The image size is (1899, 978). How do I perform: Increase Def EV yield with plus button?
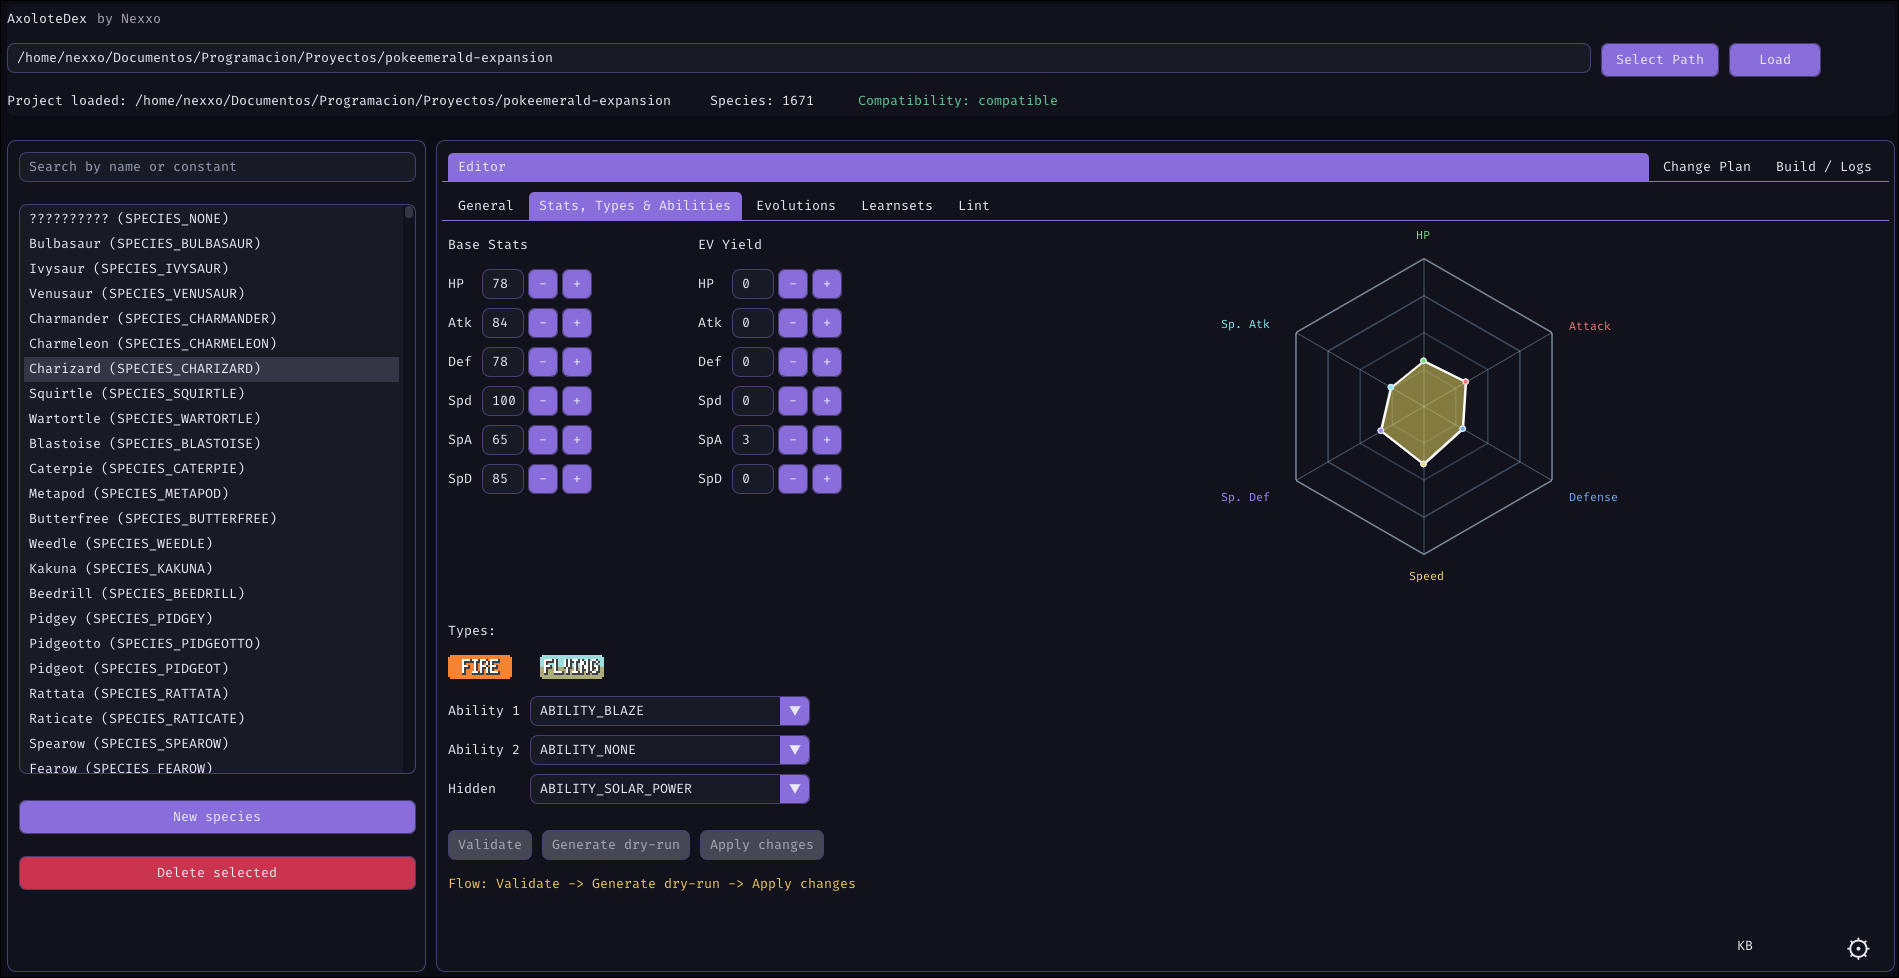(827, 362)
